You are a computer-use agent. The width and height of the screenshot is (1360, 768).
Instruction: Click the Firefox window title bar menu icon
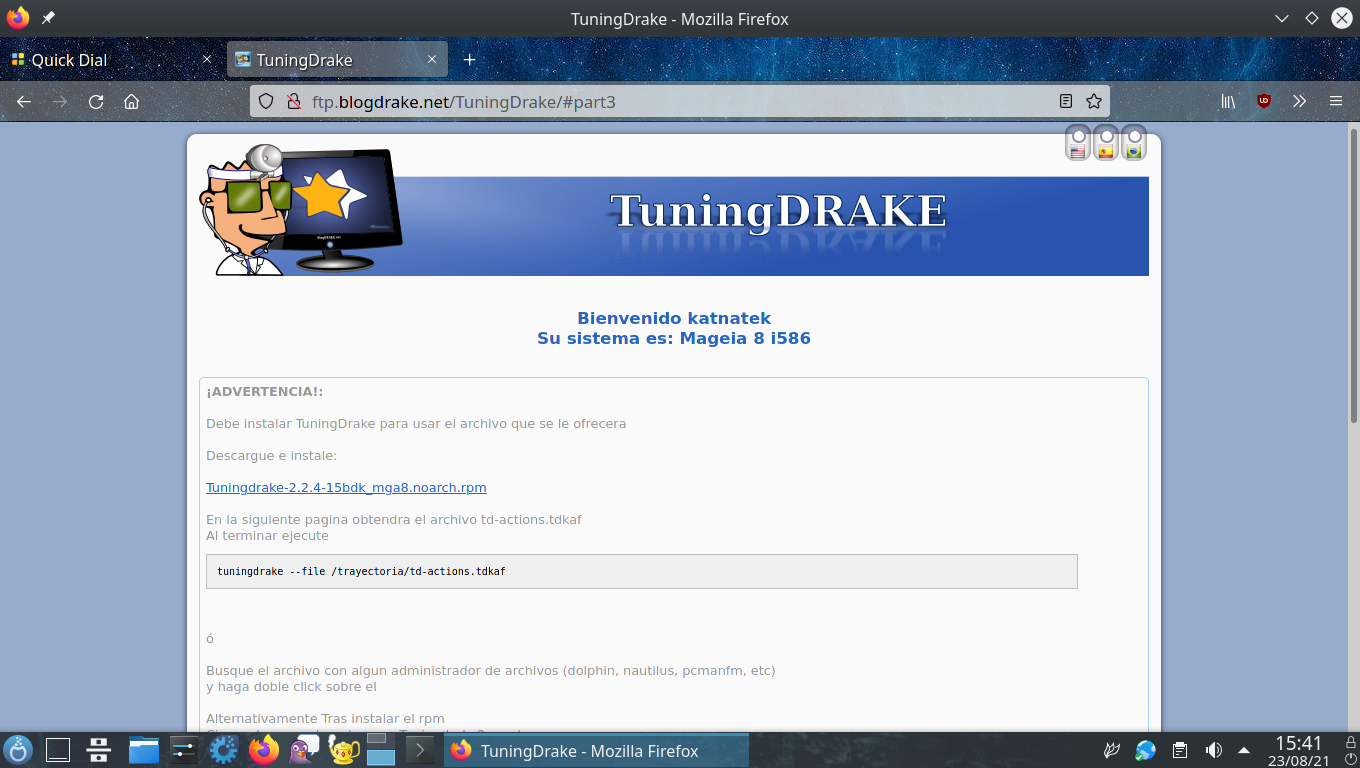(18, 18)
